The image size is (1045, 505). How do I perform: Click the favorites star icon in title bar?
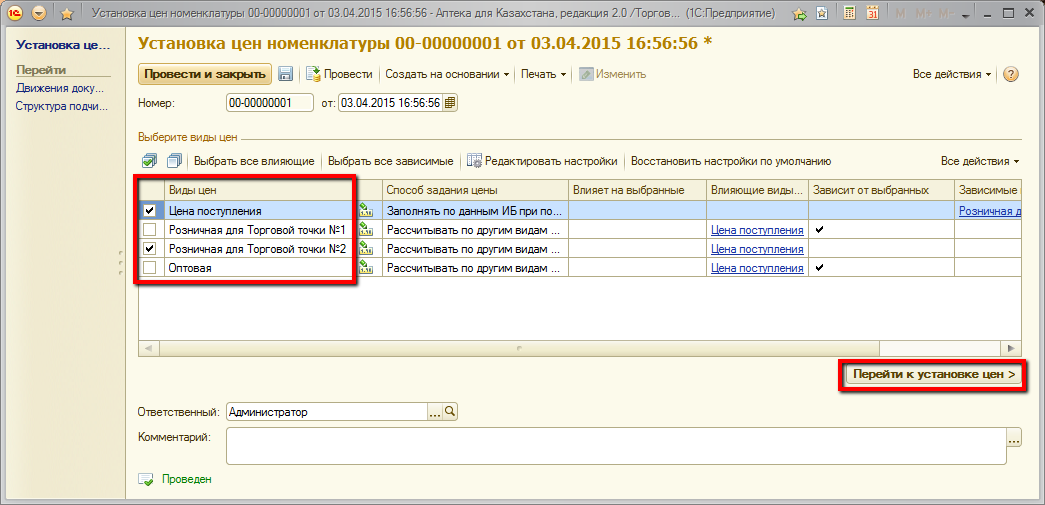pyautogui.click(x=67, y=14)
